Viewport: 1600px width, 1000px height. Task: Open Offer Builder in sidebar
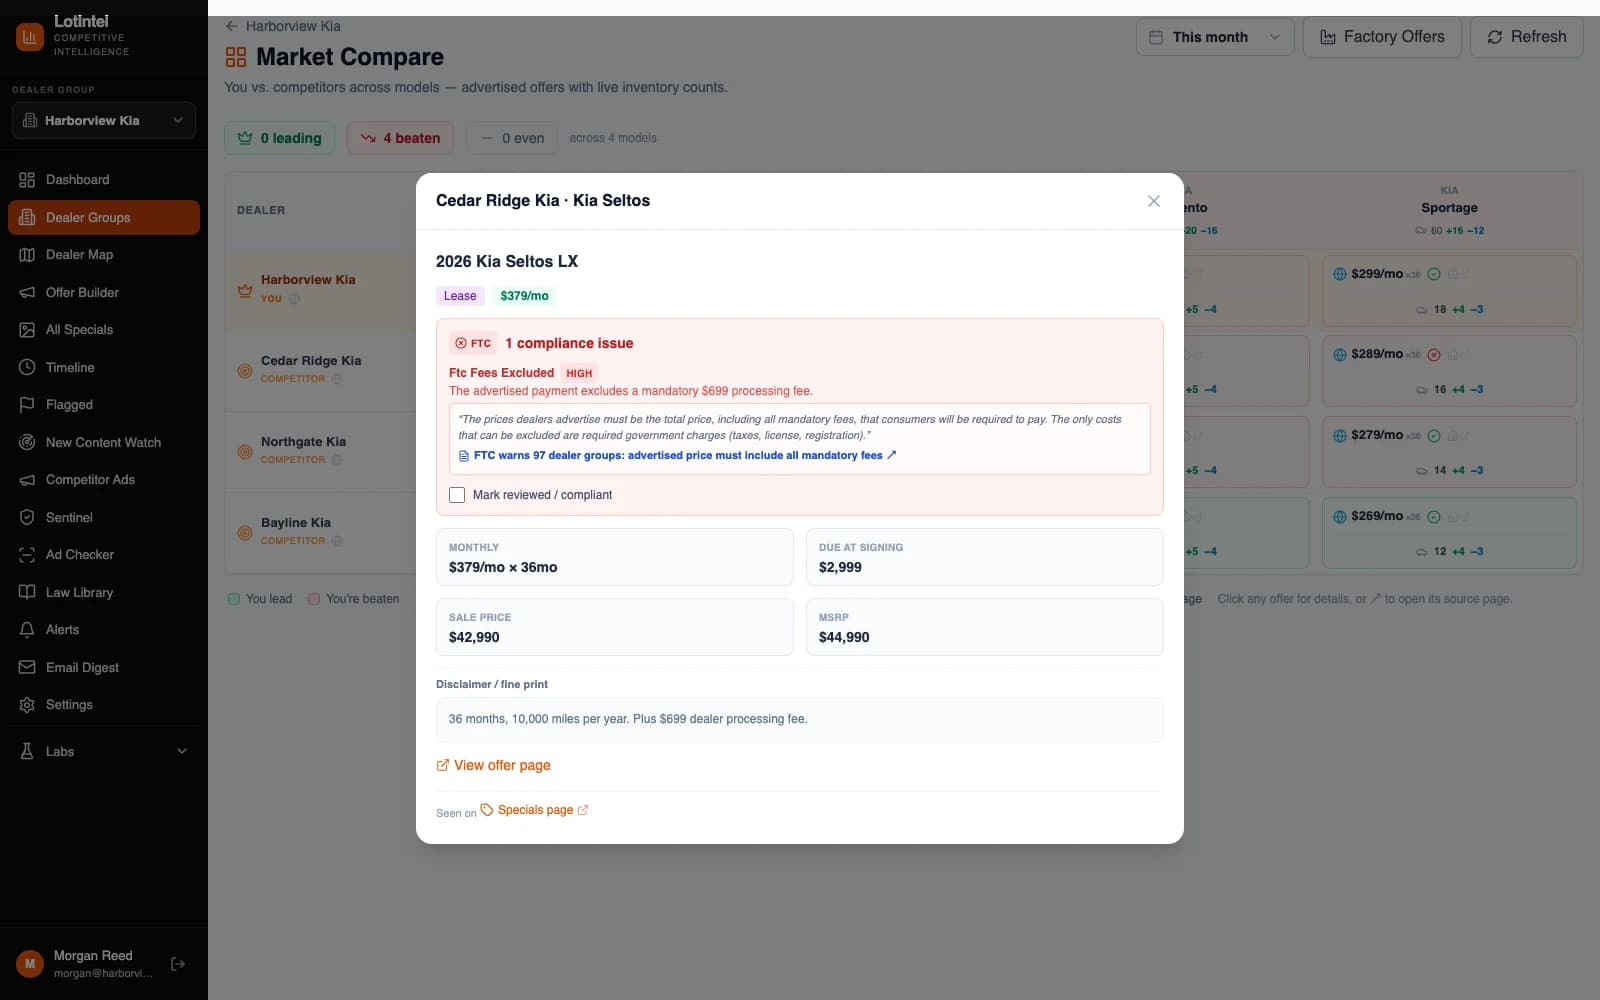coord(103,292)
